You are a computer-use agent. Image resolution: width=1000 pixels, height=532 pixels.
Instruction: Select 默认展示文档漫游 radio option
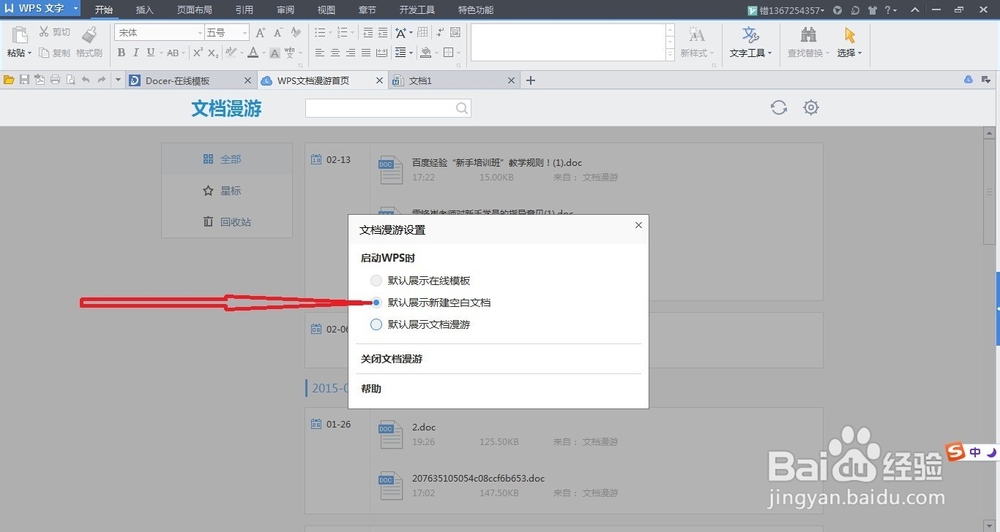click(x=376, y=325)
